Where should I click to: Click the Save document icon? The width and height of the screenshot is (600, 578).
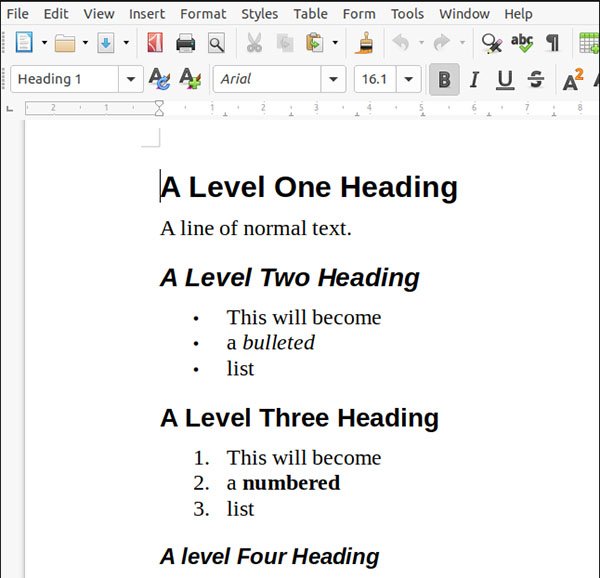(x=106, y=43)
